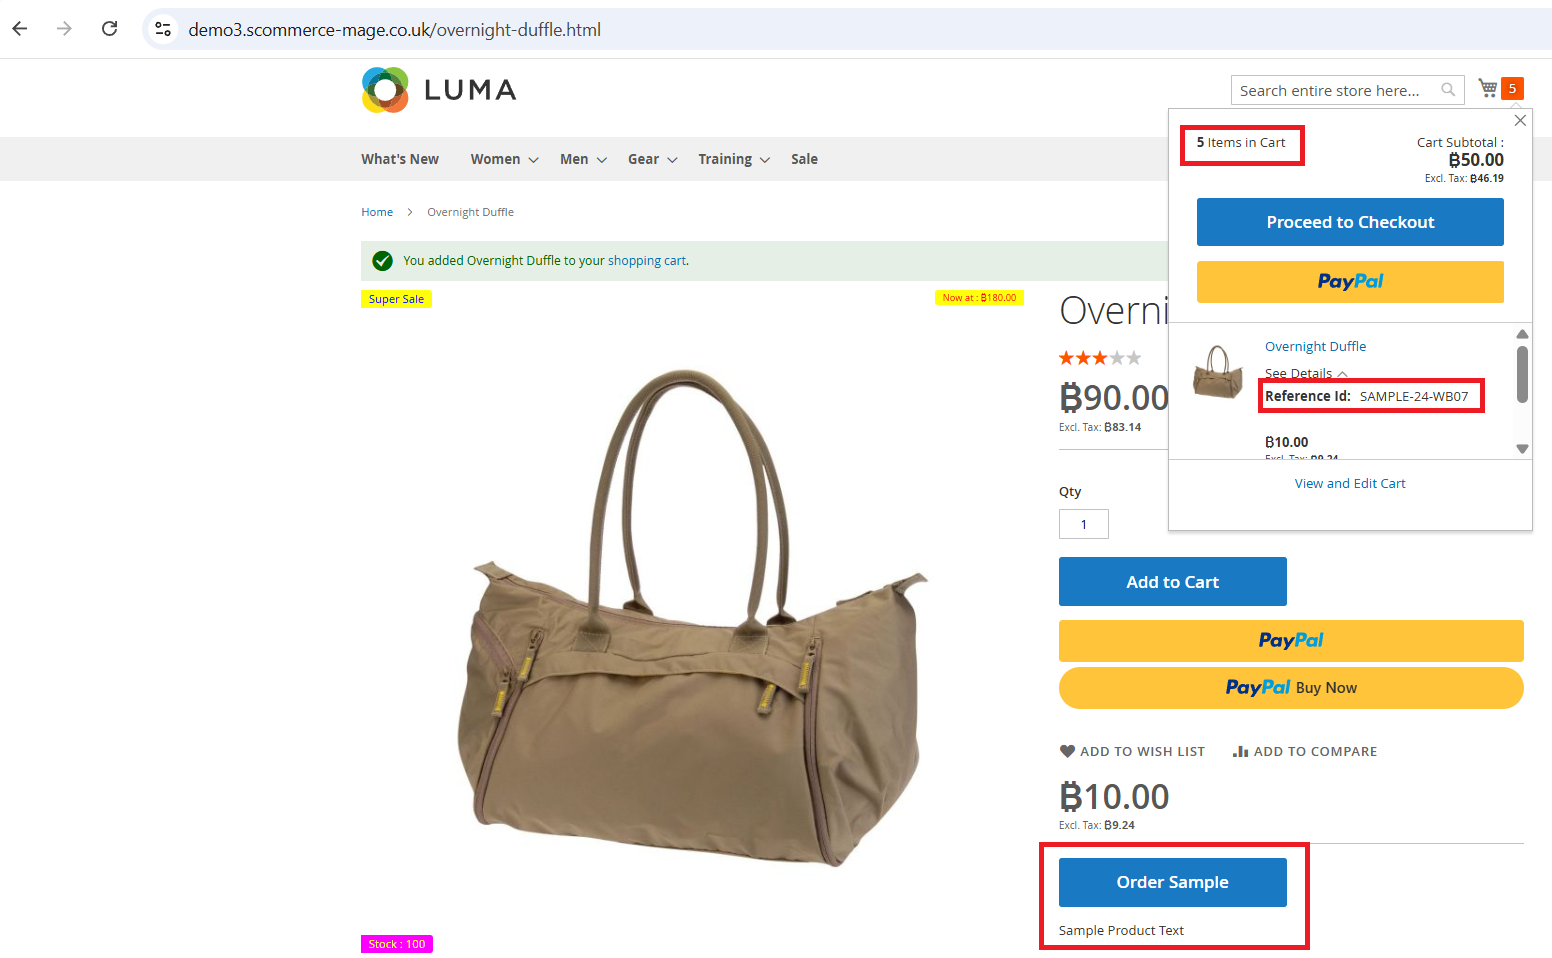Screen dimensions: 1552x958
Task: Open View and Edit Cart link
Action: [x=1350, y=483]
